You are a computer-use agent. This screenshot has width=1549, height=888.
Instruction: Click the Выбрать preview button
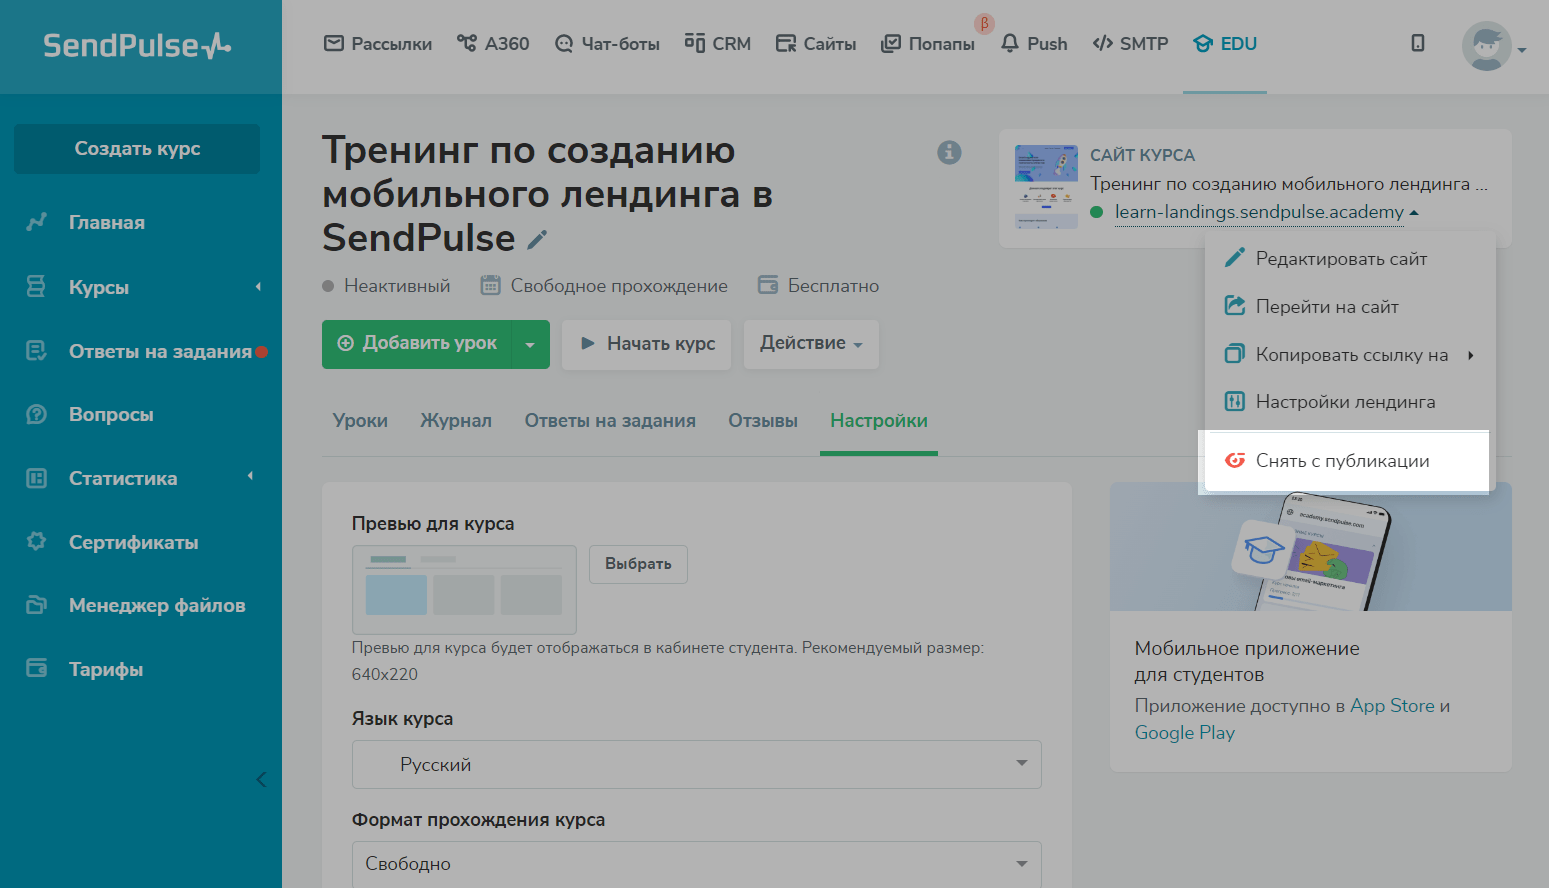[x=638, y=564]
